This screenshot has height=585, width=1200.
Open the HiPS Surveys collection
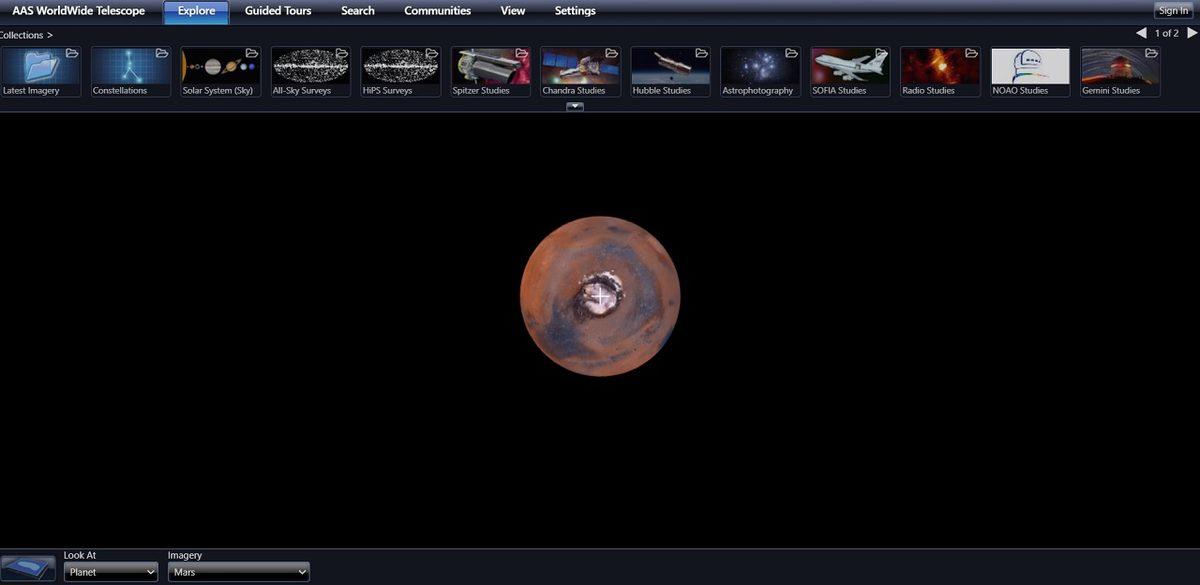[x=401, y=70]
